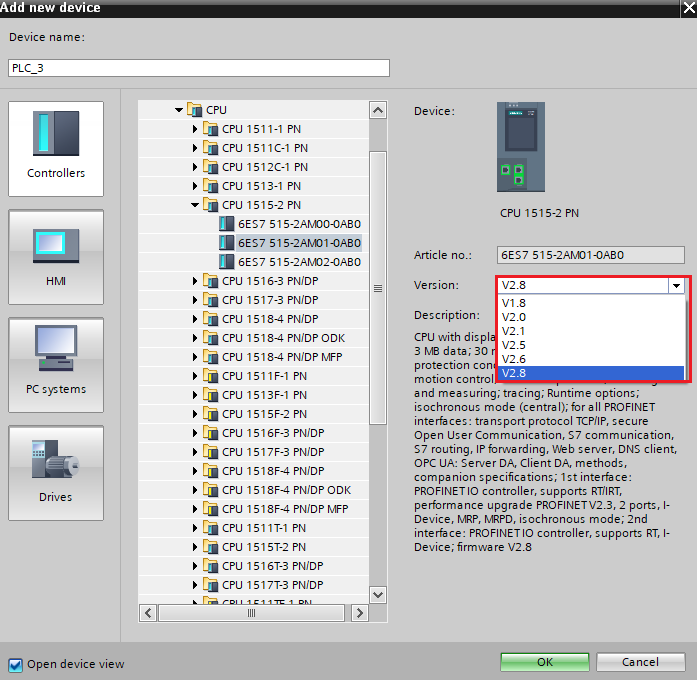Choose version V2.5 from the list
The width and height of the screenshot is (697, 680).
point(514,345)
